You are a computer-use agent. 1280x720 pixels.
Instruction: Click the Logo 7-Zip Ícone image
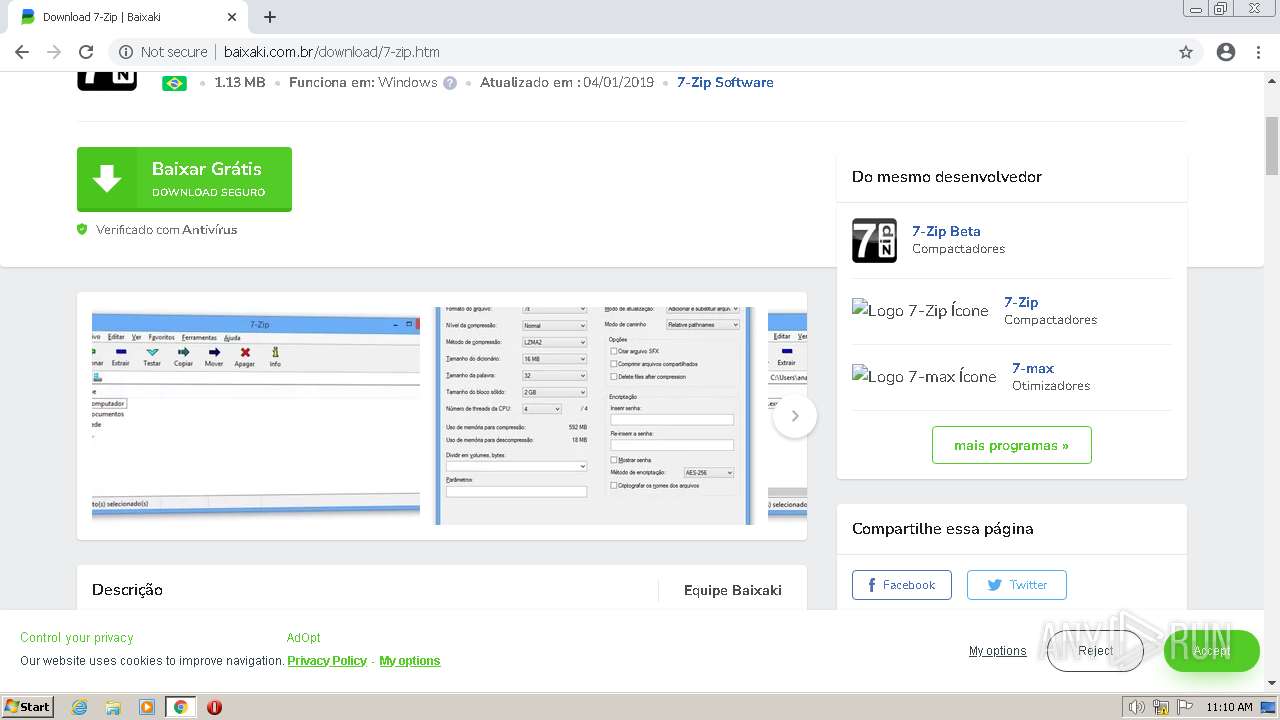(x=920, y=310)
